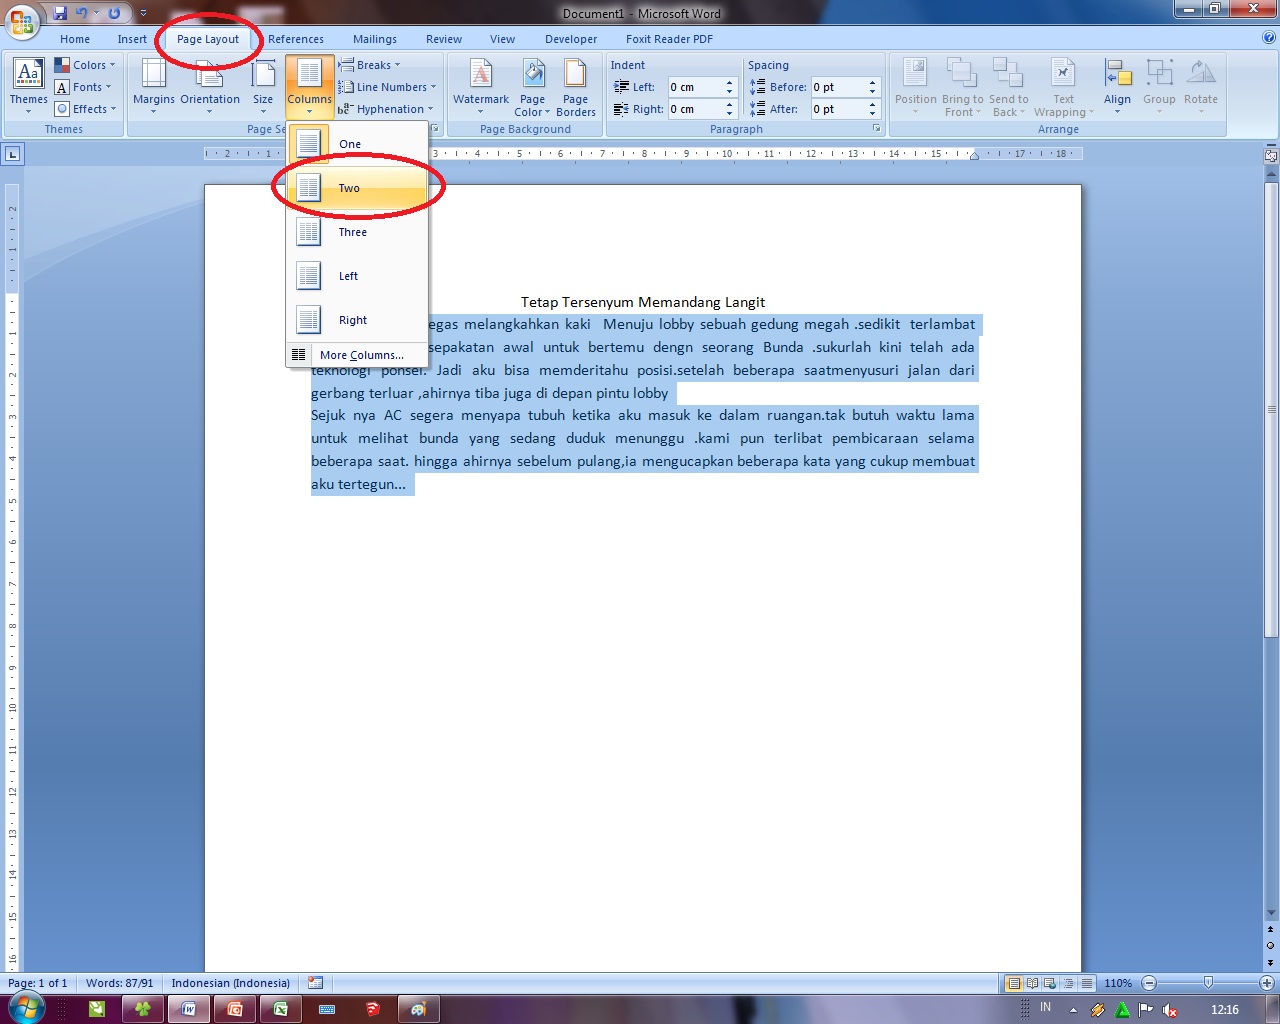Select the Watermark icon
This screenshot has width=1280, height=1024.
[x=481, y=86]
